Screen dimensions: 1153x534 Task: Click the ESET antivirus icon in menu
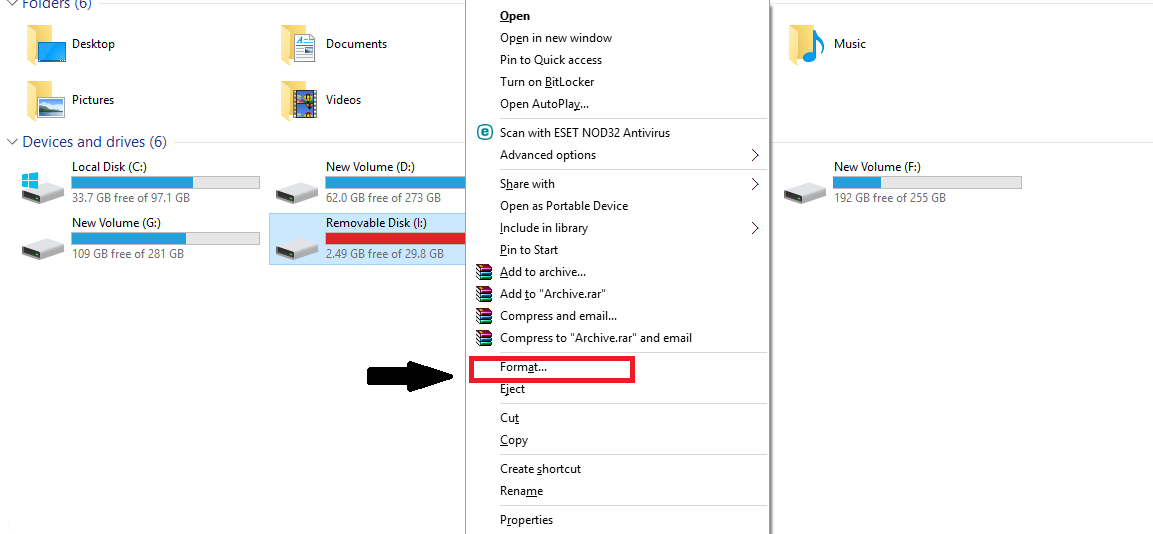click(484, 132)
